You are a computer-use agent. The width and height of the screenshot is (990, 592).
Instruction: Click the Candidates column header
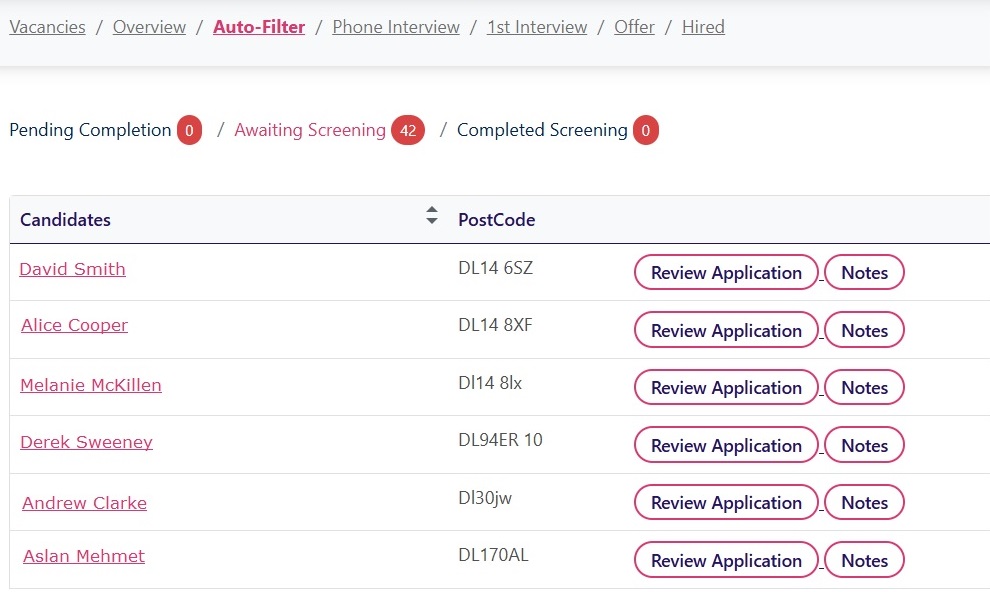[65, 219]
